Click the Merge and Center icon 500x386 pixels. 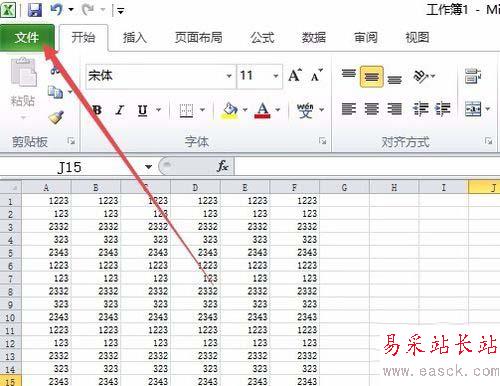coord(473,109)
